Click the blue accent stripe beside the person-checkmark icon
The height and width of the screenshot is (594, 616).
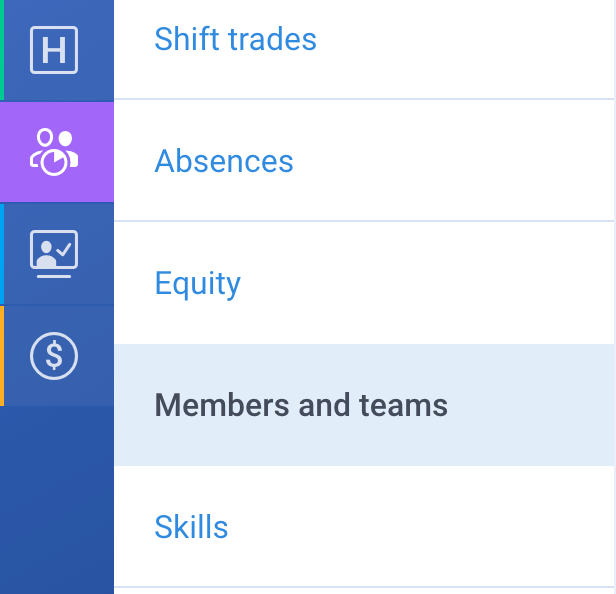tap(2, 254)
